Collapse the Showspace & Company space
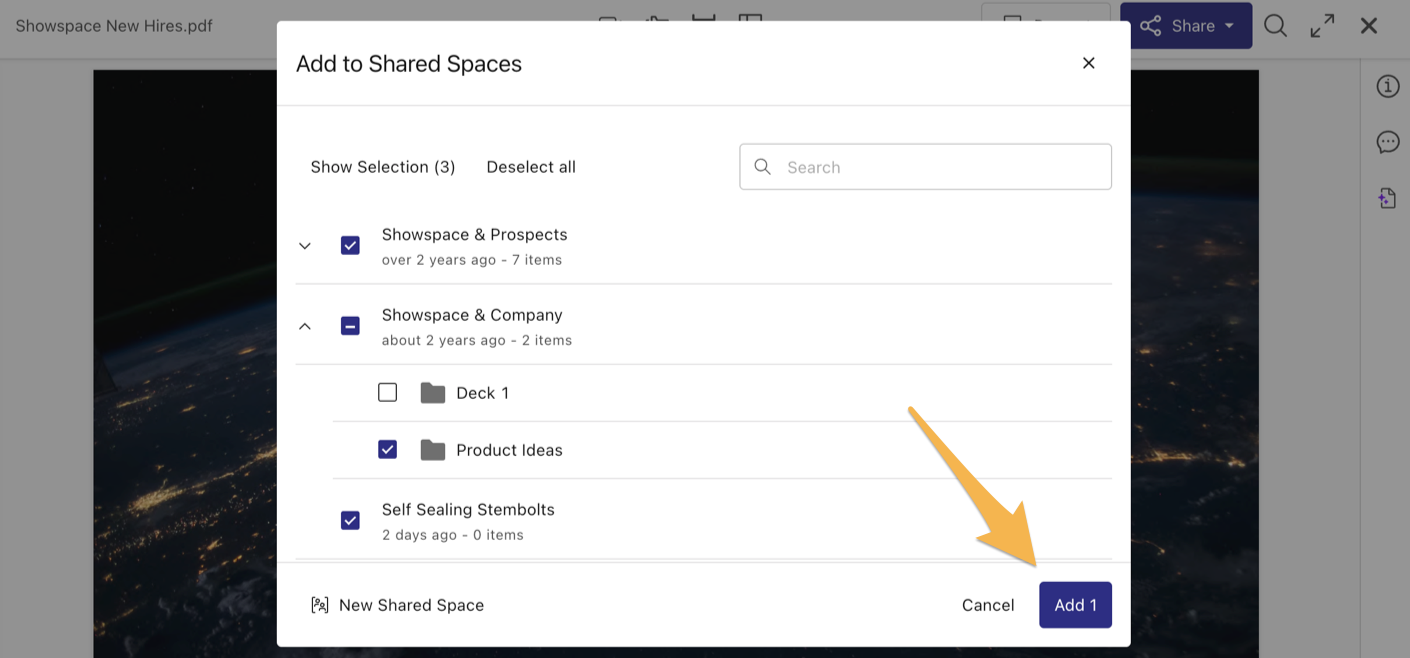Viewport: 1410px width, 658px height. pos(305,326)
